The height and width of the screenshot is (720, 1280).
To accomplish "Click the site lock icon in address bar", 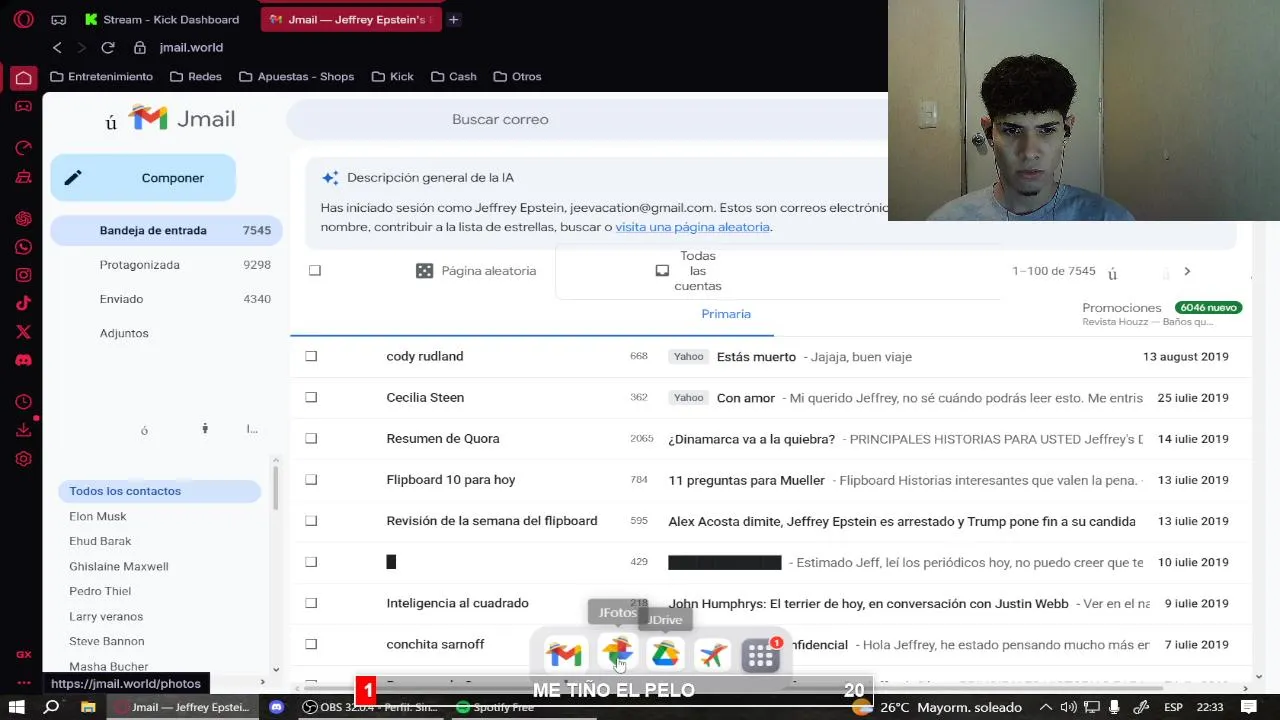I will [140, 47].
